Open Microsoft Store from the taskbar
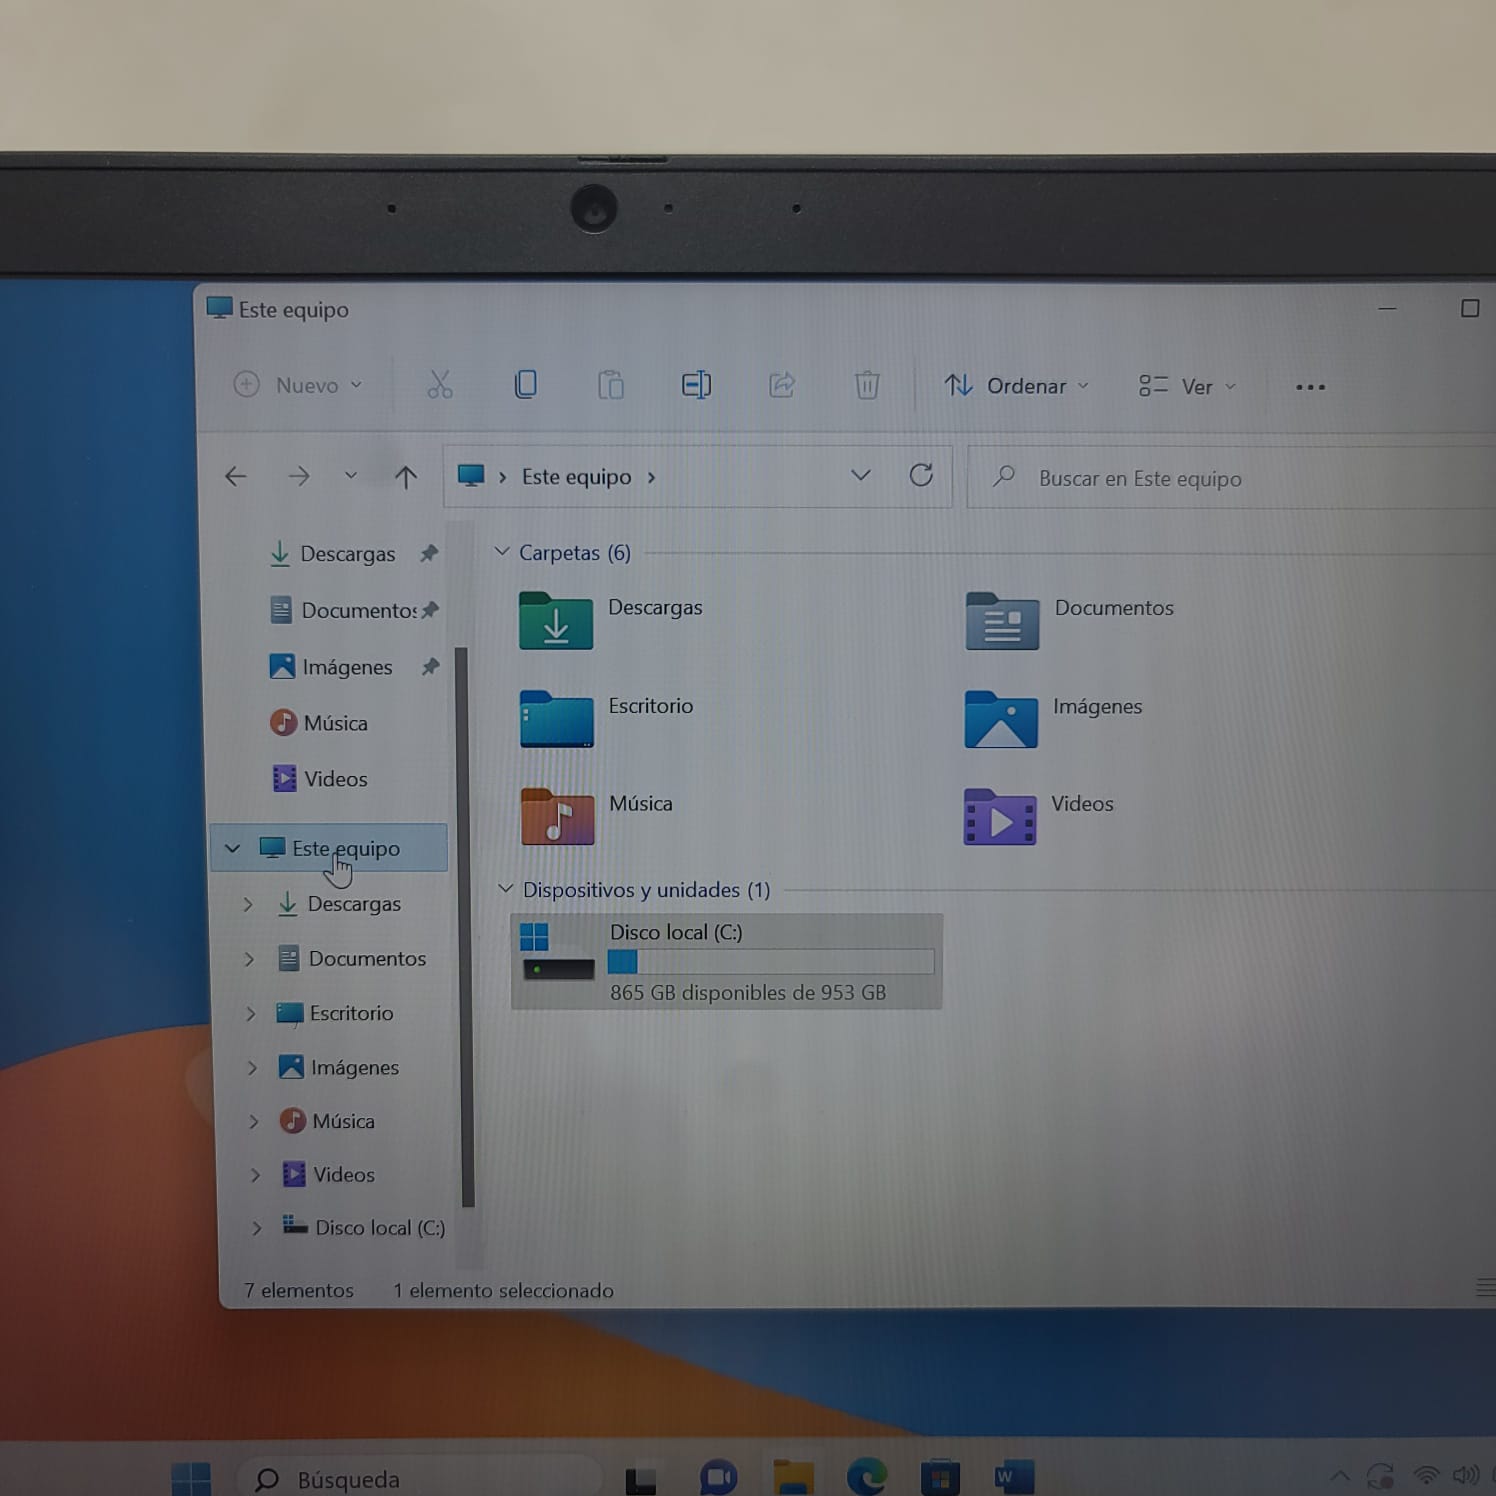1496x1496 pixels. coord(940,1477)
